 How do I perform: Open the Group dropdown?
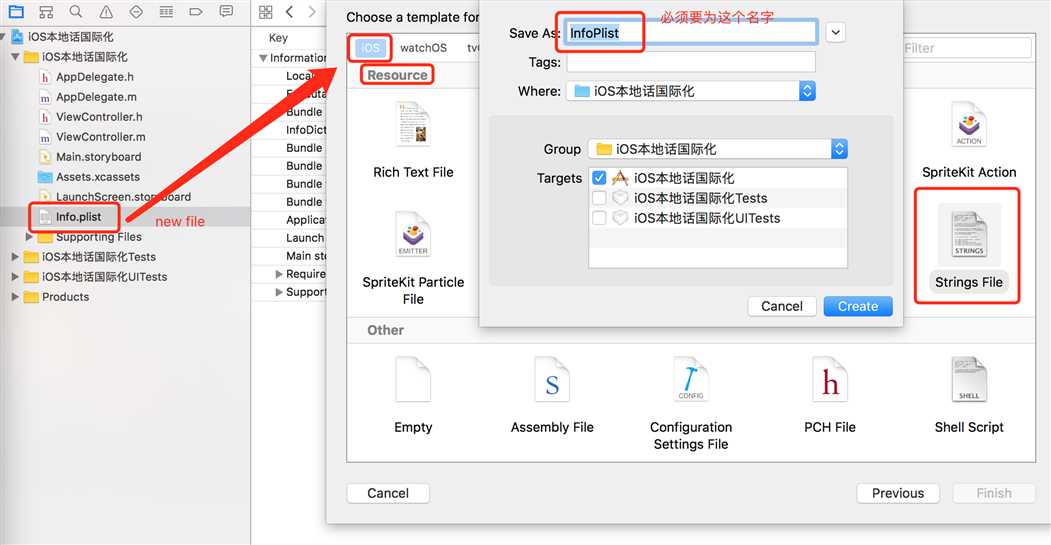click(x=718, y=149)
